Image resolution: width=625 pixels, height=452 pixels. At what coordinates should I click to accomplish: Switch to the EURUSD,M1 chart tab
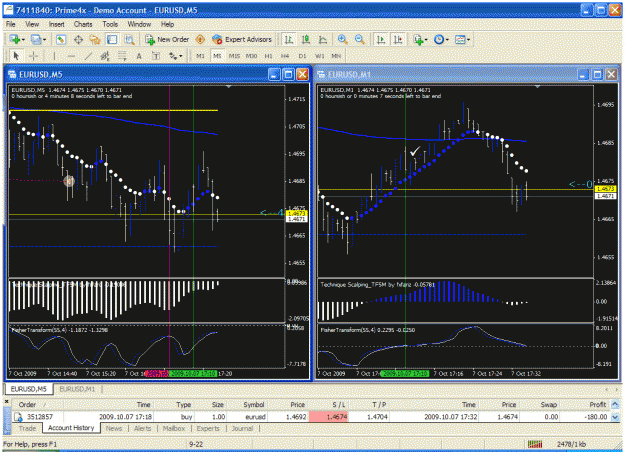coord(77,389)
